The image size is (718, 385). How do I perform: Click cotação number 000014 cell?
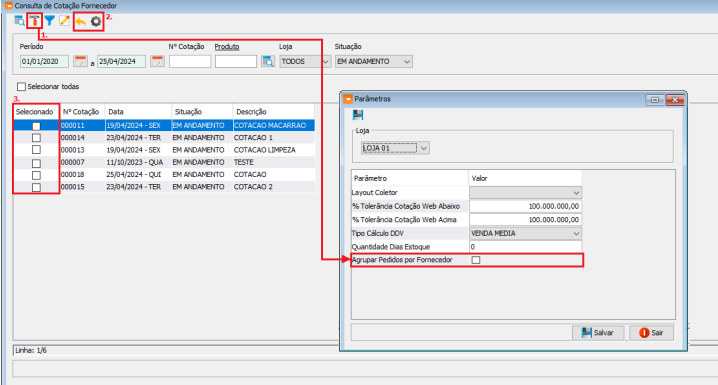tap(82, 138)
